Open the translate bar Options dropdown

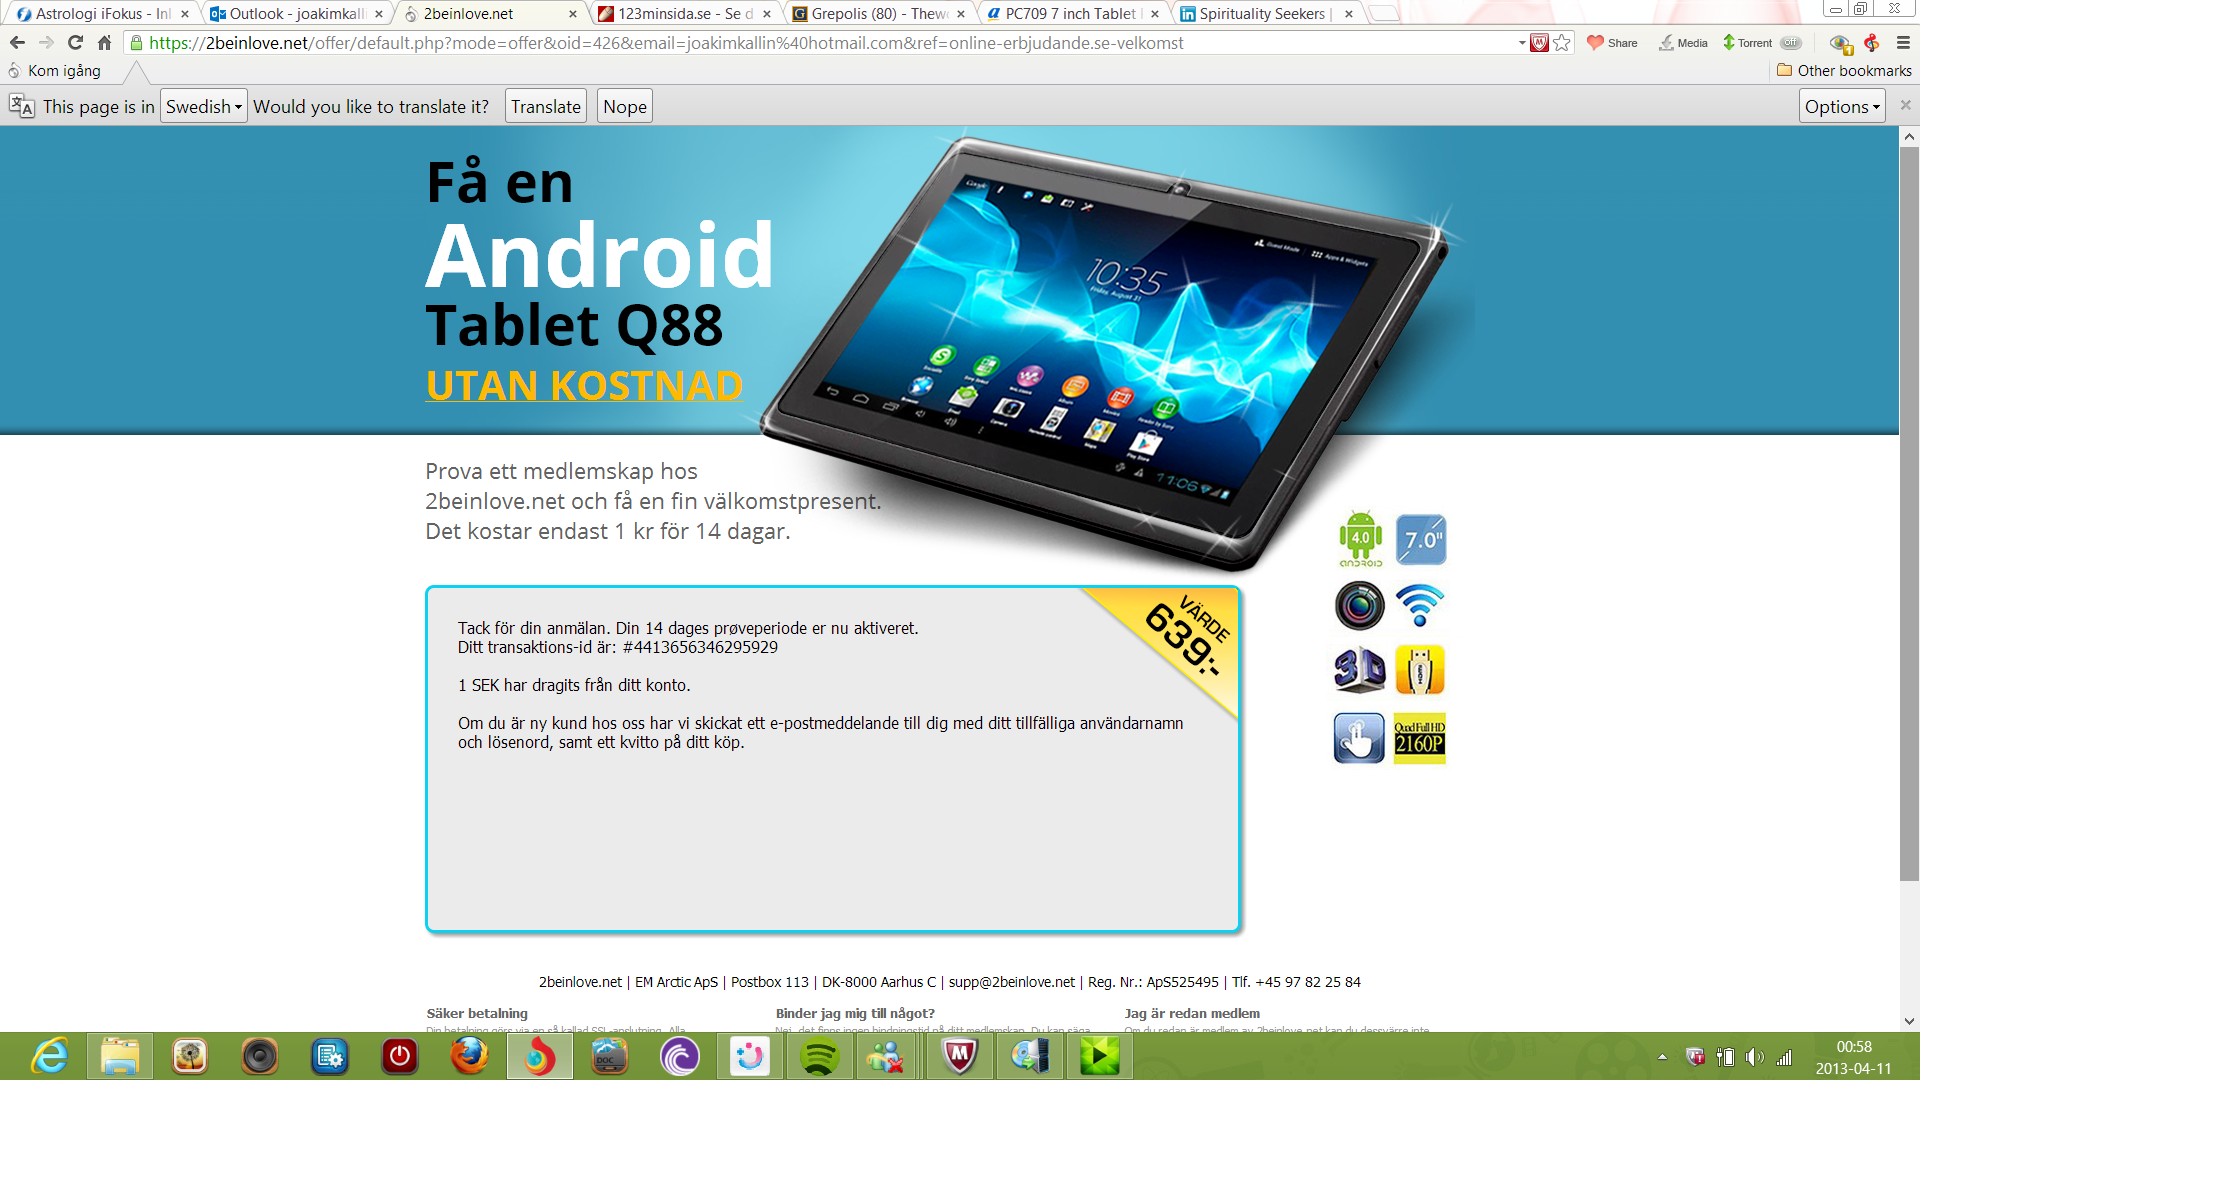[x=1842, y=107]
